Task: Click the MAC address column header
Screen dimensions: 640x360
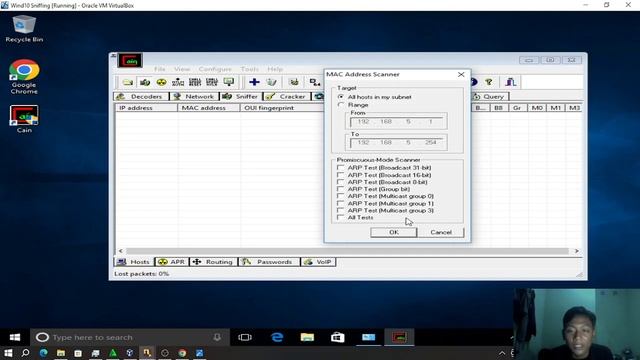Action: click(x=209, y=108)
